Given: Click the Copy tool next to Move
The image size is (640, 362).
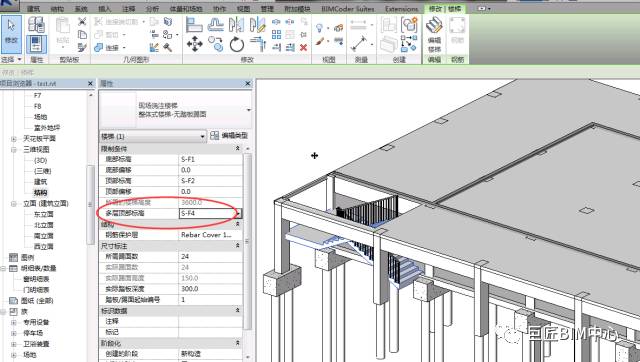Looking at the screenshot, I should click(x=216, y=44).
